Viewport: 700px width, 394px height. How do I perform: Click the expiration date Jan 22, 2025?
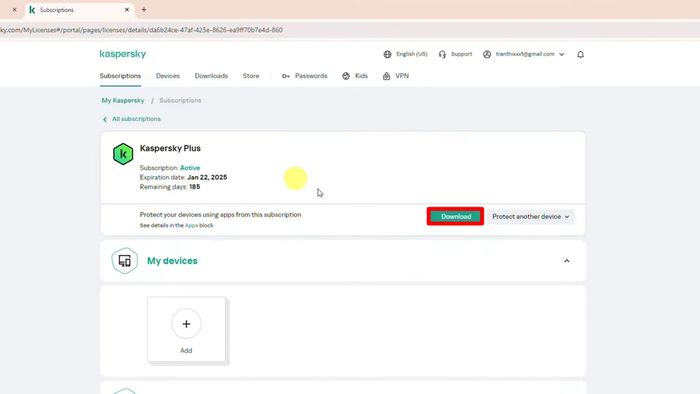click(x=207, y=177)
